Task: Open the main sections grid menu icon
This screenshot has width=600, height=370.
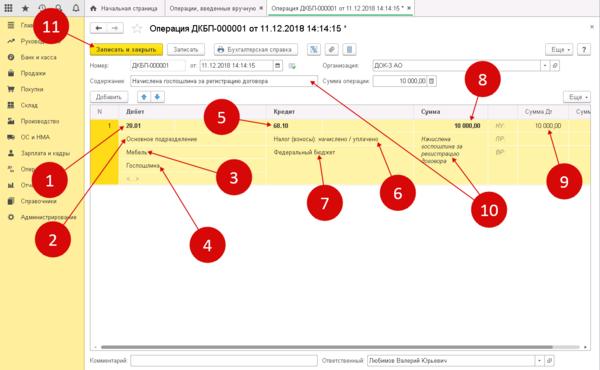Action: [x=8, y=8]
